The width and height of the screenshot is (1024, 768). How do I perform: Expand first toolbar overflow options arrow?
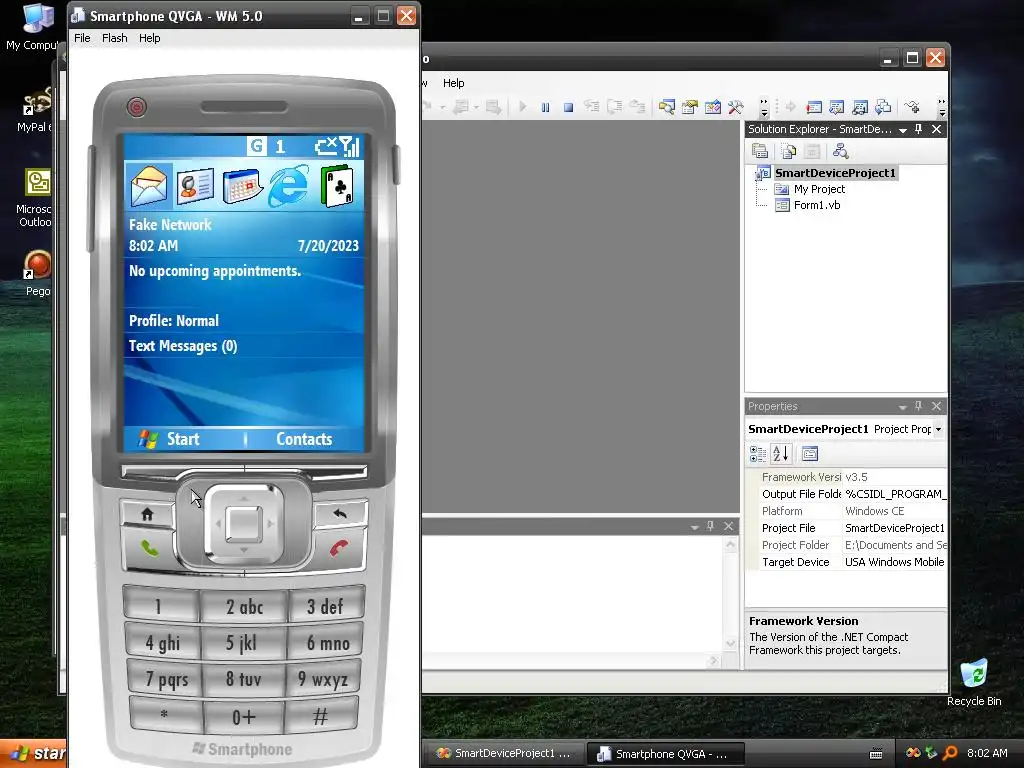point(763,107)
